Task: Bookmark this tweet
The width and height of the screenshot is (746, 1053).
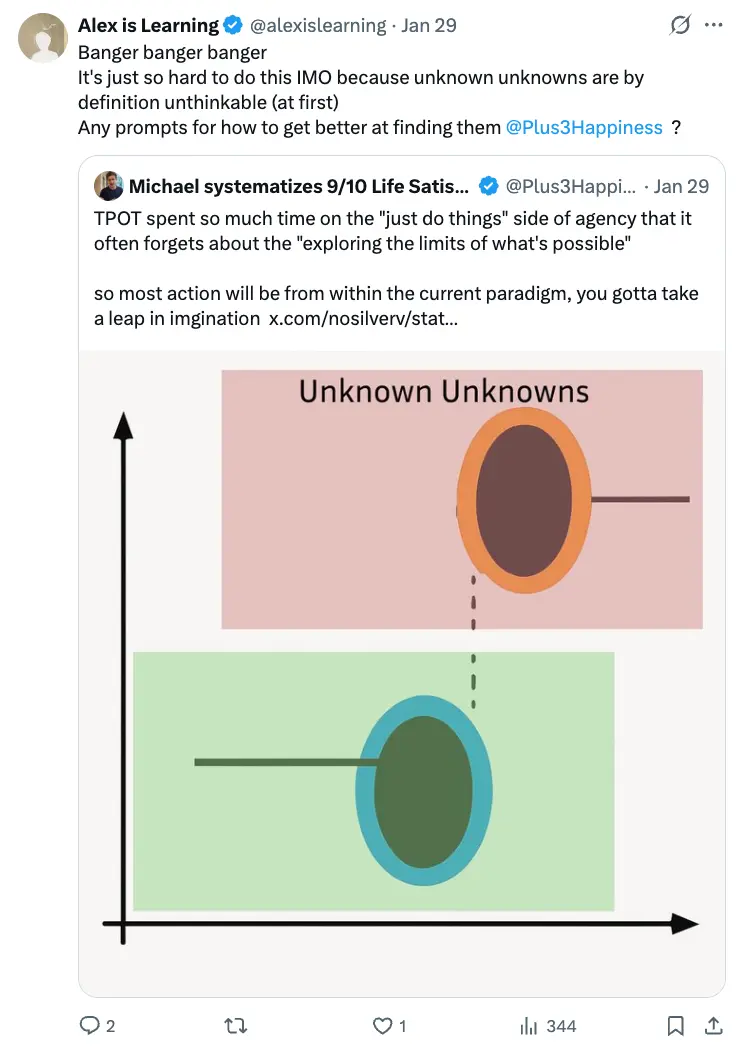Action: click(676, 1025)
